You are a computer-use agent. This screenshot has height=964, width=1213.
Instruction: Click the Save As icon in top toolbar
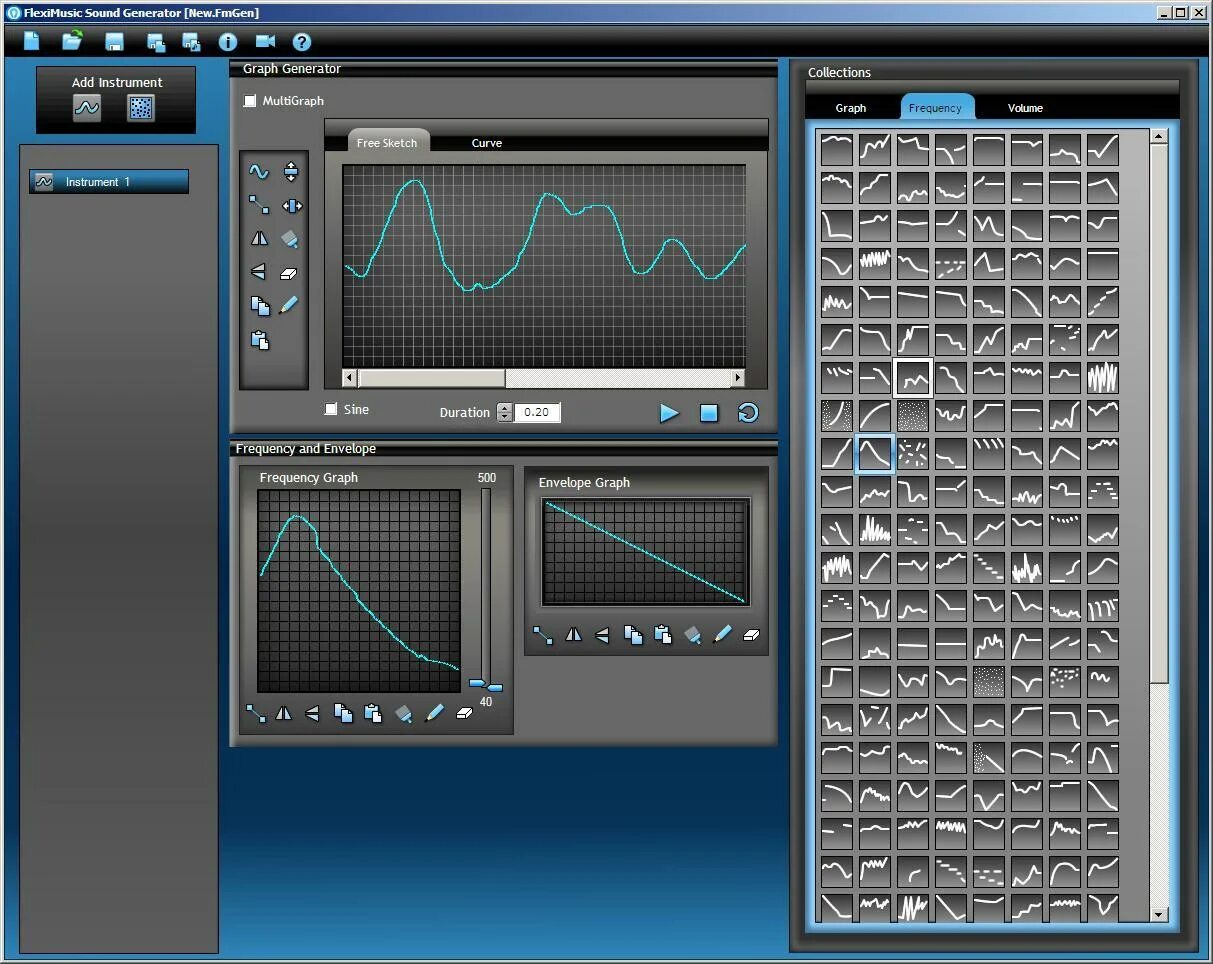click(156, 42)
